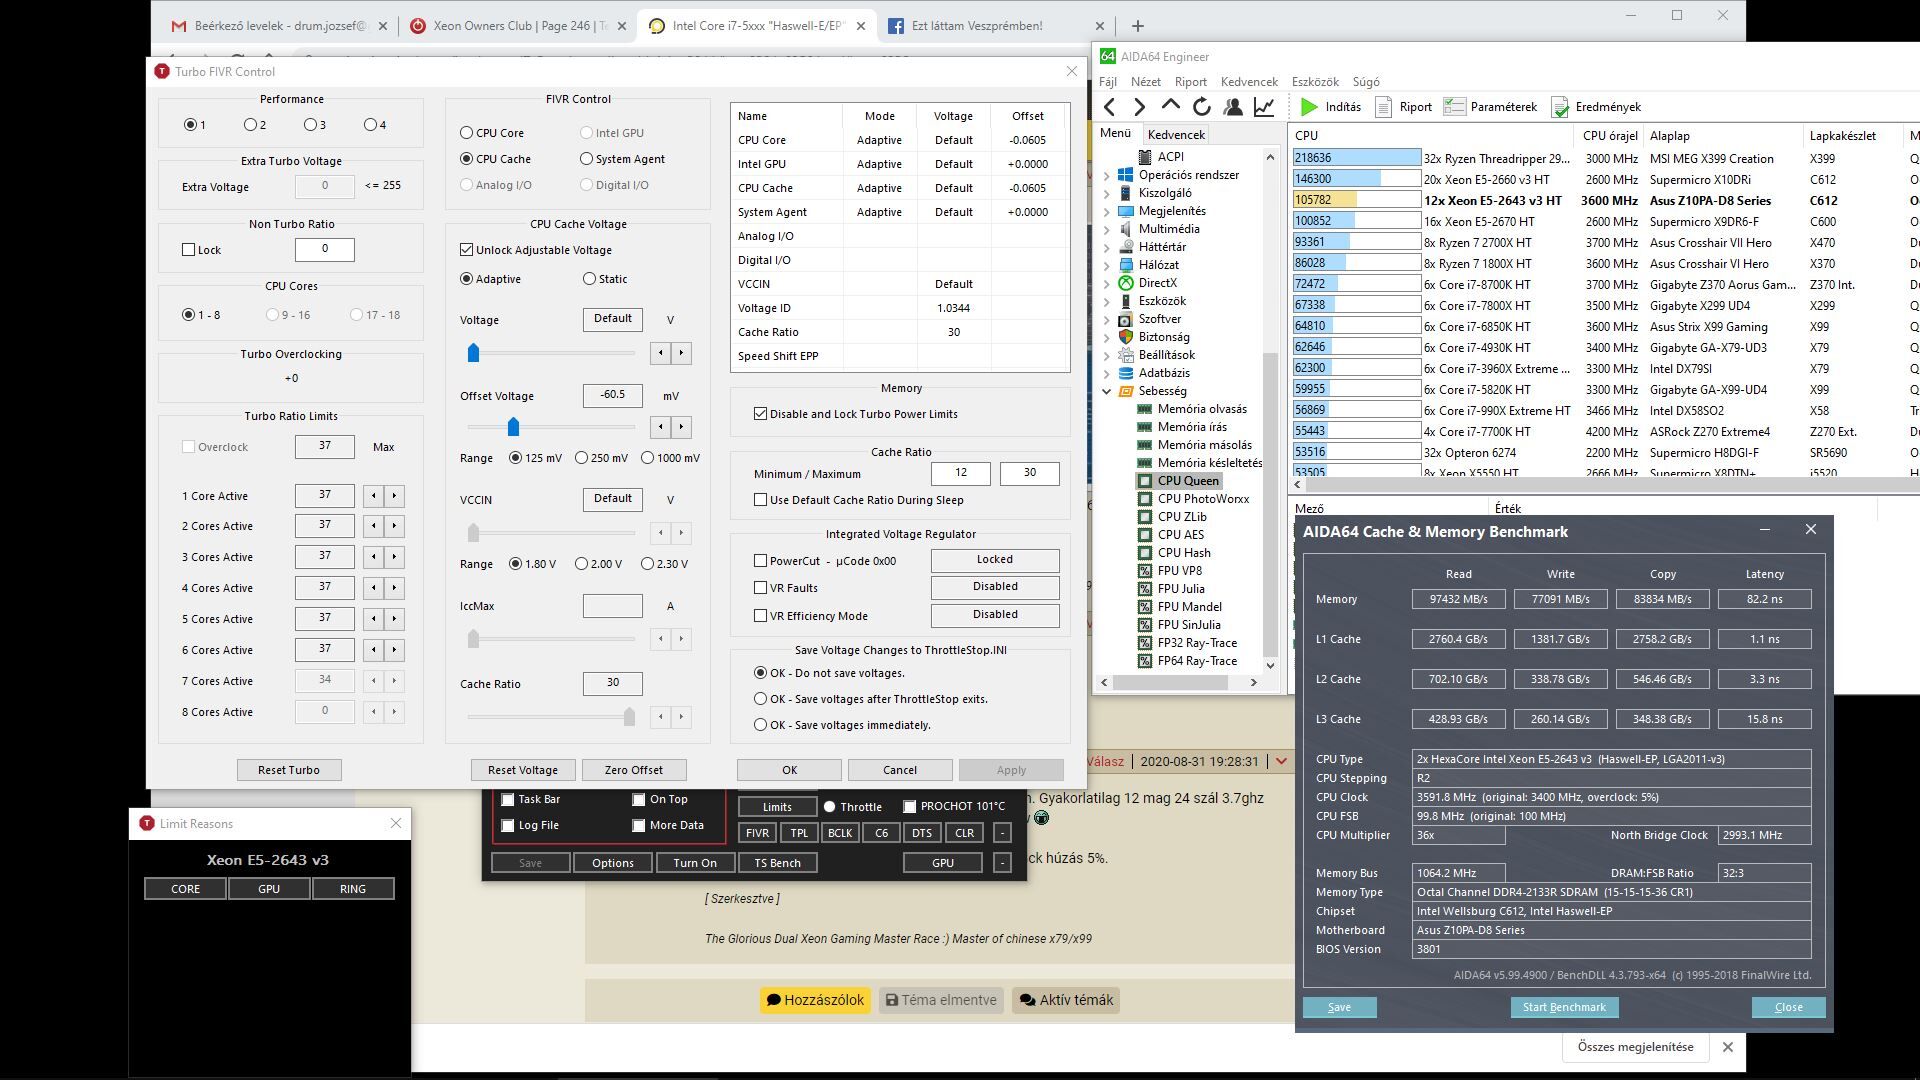Click TS Bench button in ThrottleStop
The height and width of the screenshot is (1080, 1920).
(x=778, y=863)
